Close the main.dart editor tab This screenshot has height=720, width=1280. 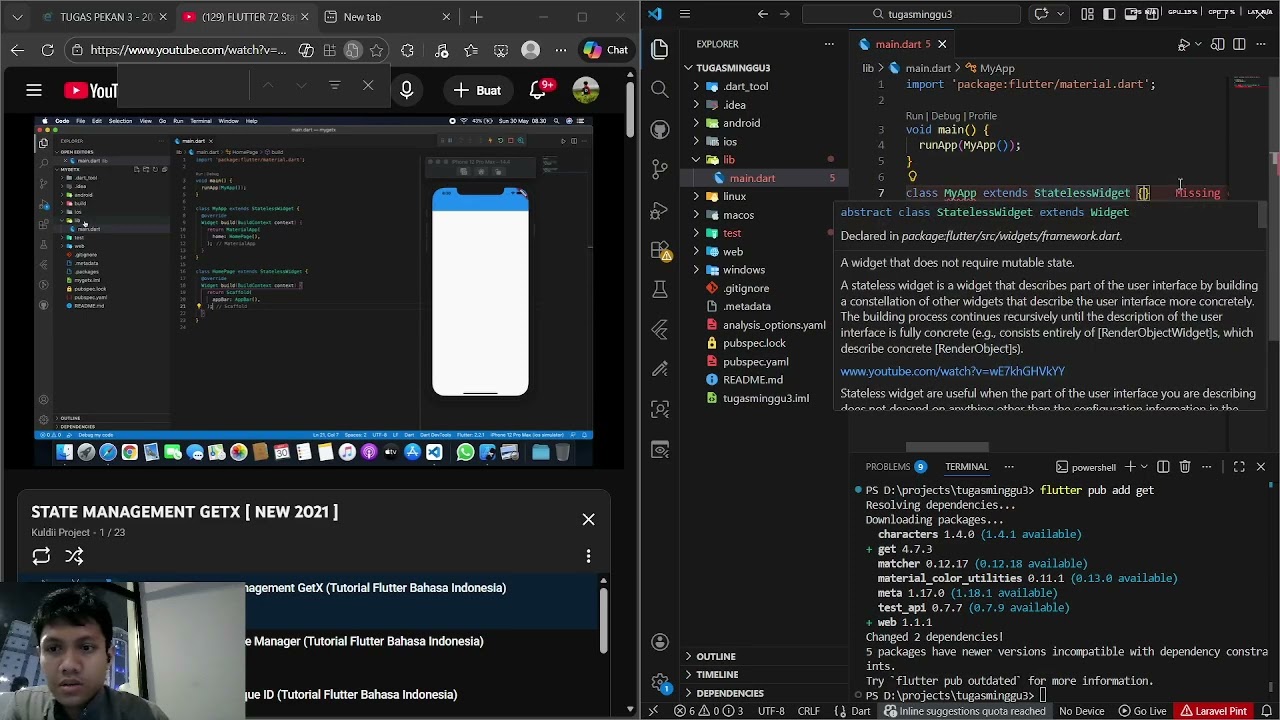pos(942,44)
